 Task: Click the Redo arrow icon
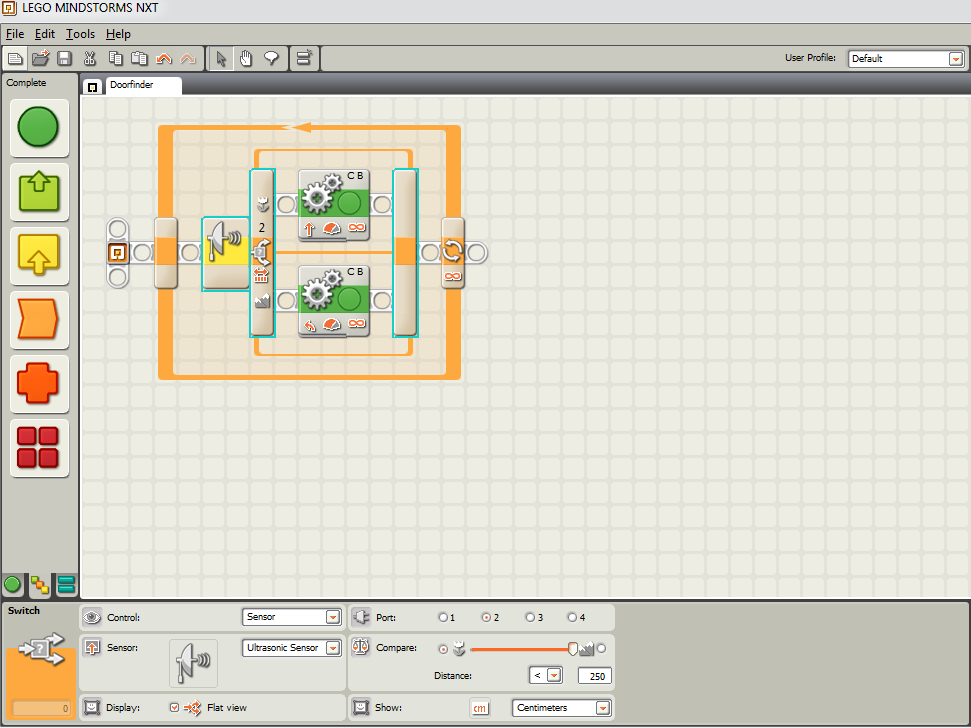point(188,59)
